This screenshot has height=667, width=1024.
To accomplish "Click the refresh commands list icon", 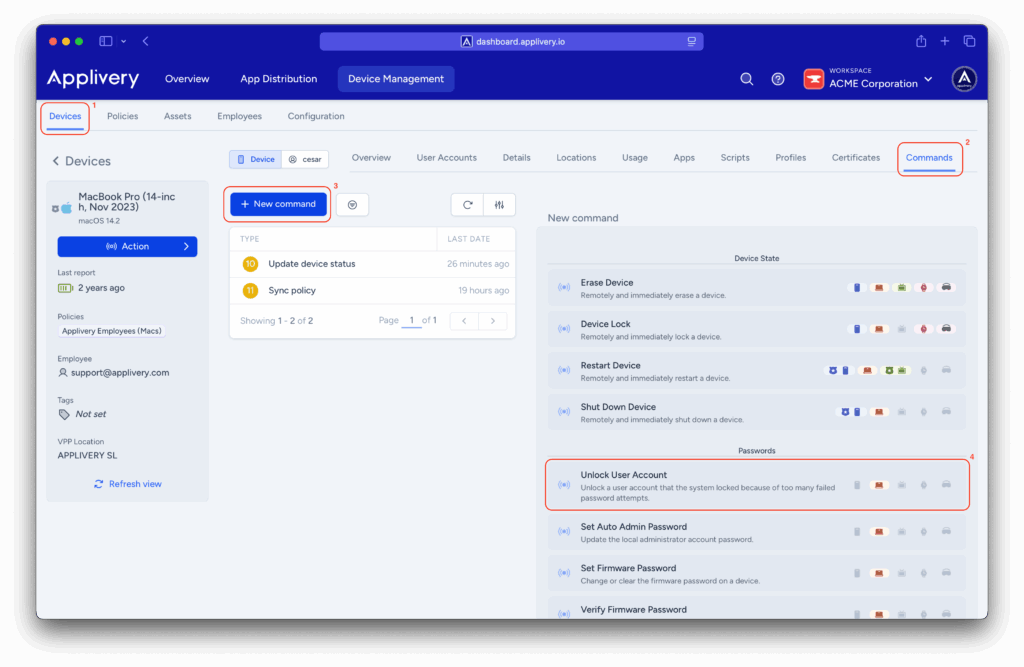I will [467, 204].
